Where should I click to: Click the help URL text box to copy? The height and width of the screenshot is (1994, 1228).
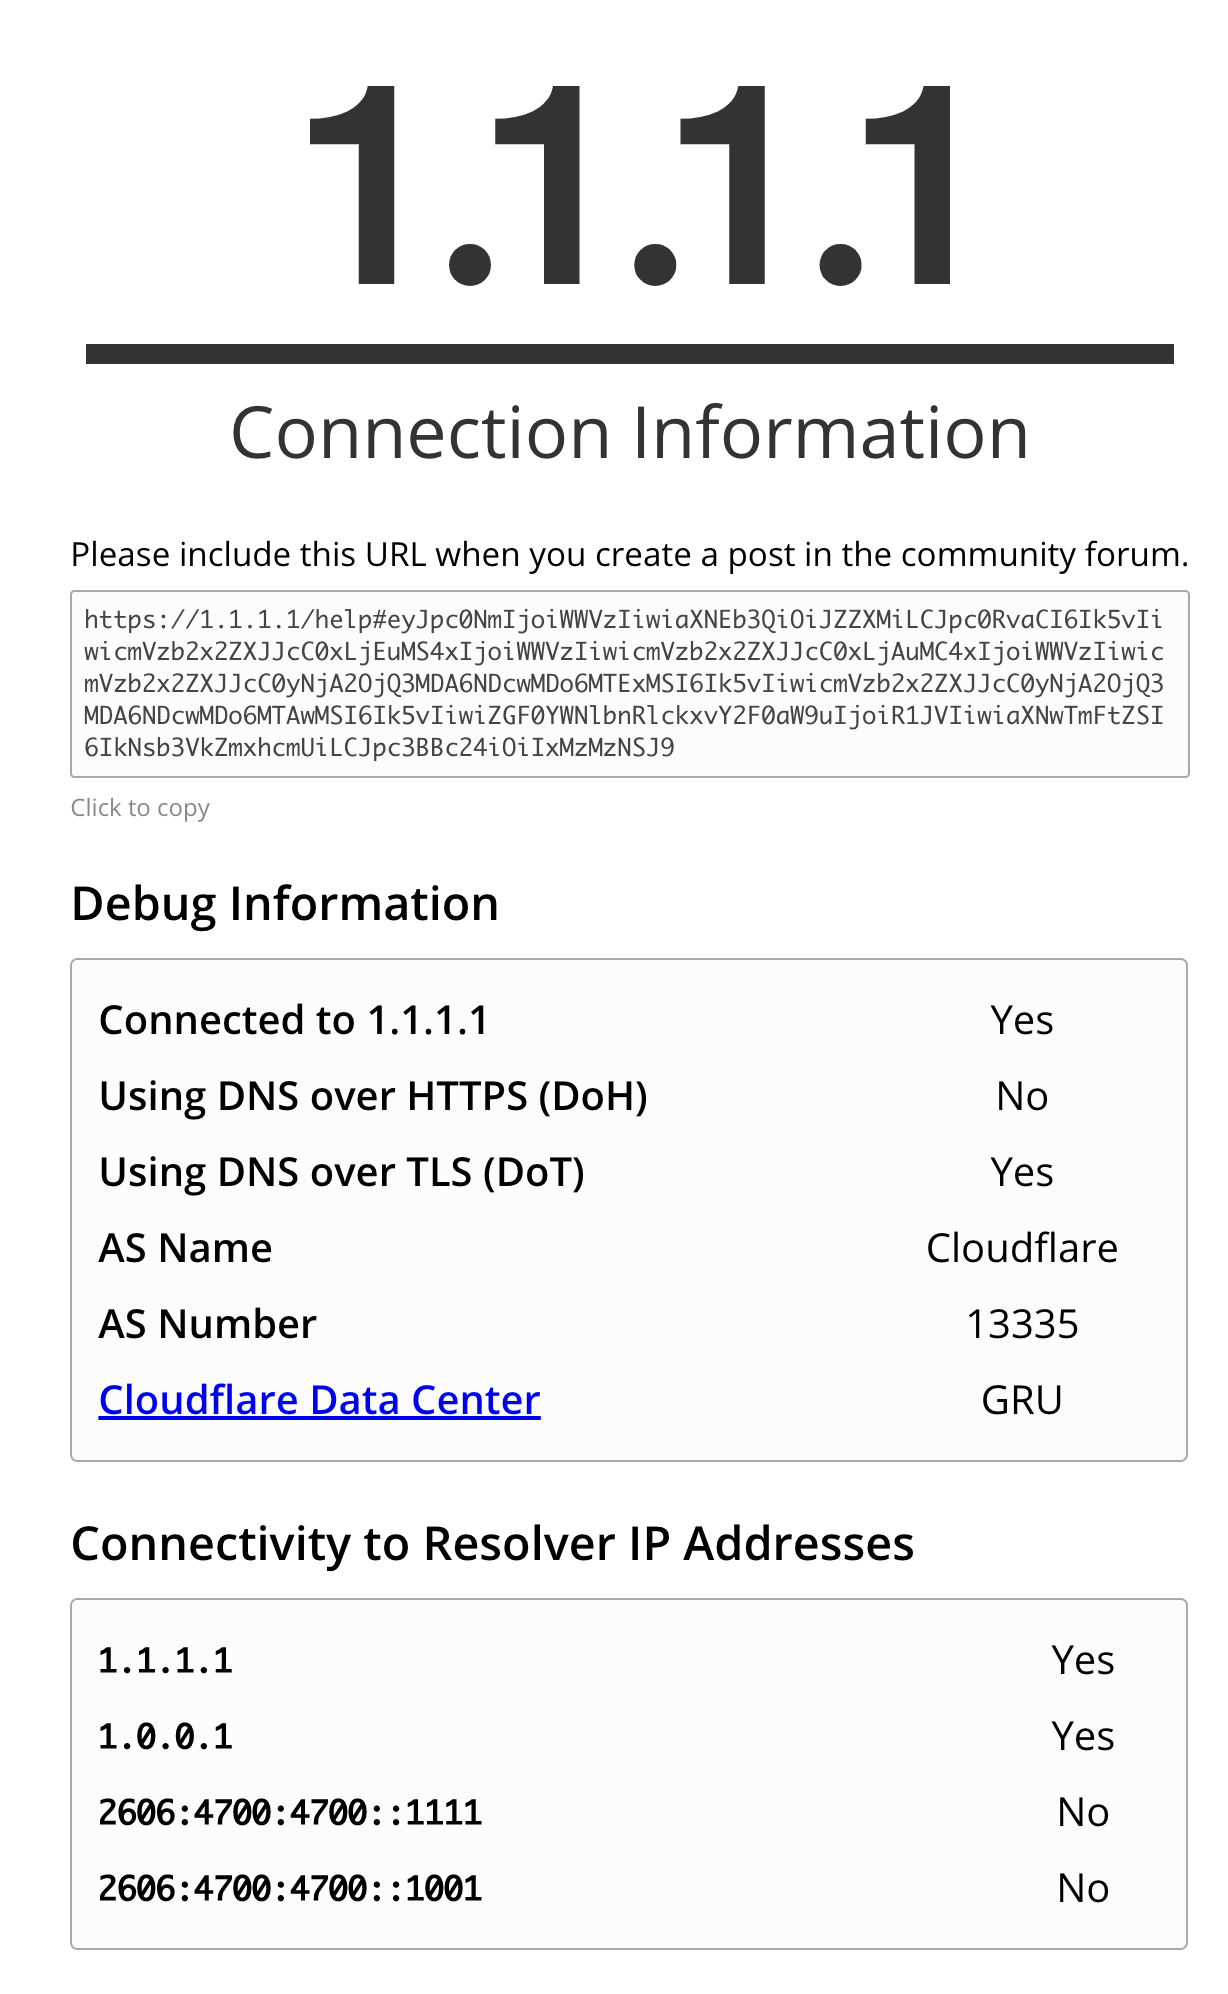(629, 684)
